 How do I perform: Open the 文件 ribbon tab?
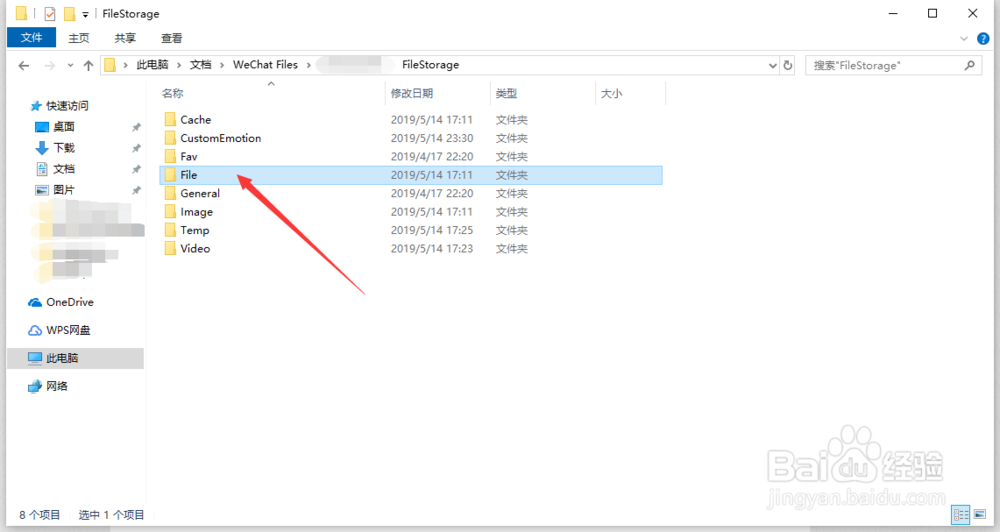31,38
